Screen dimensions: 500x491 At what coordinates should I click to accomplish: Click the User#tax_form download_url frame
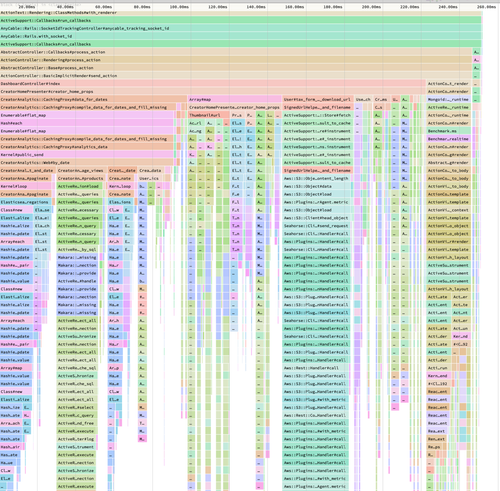click(318, 99)
